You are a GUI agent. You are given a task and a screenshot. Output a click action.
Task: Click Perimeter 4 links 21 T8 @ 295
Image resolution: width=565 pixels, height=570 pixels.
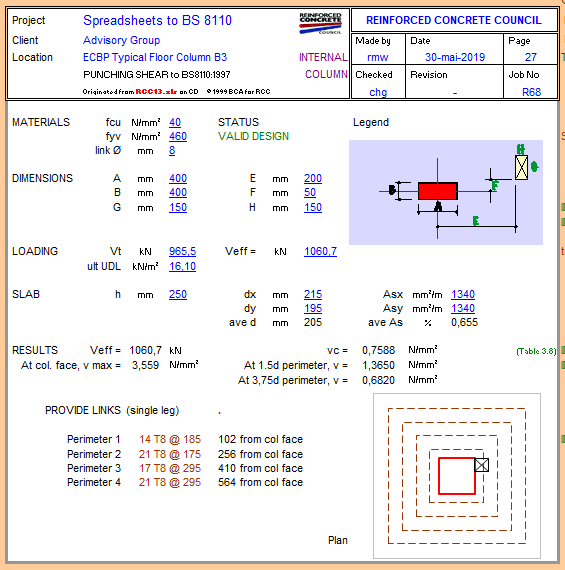pyautogui.click(x=170, y=482)
